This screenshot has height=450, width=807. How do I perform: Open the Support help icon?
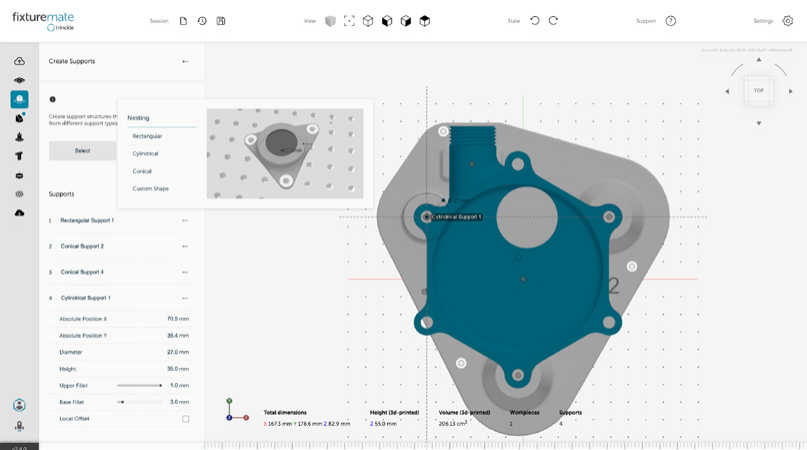point(671,21)
